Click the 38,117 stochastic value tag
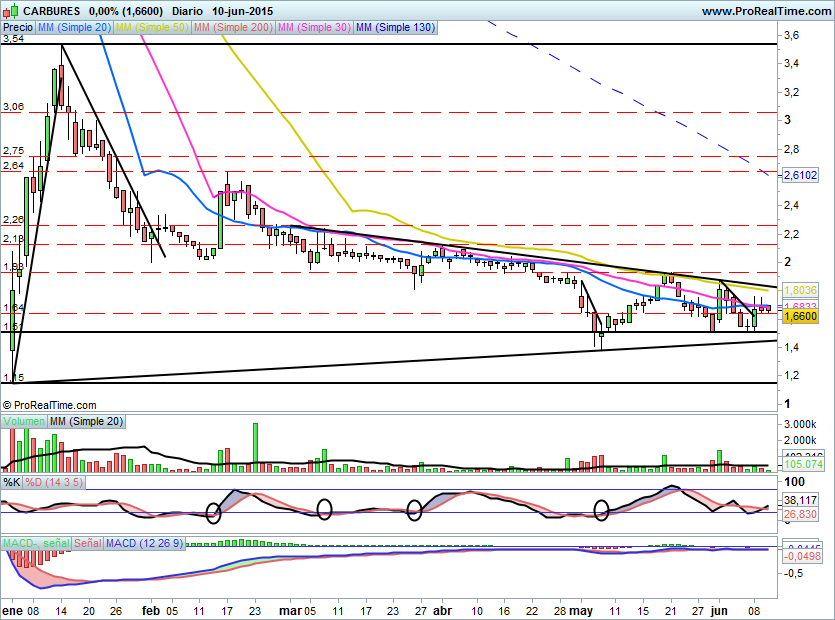 [x=800, y=500]
